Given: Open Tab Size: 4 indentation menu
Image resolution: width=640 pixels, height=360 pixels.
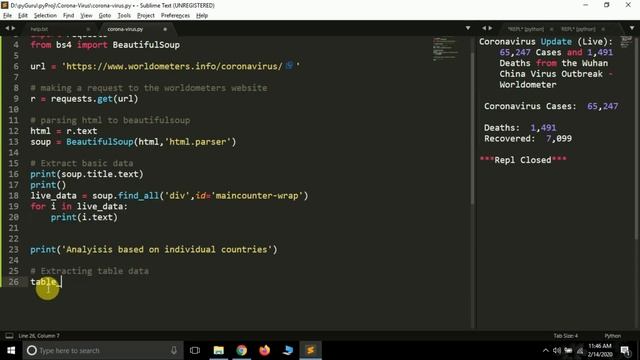Looking at the screenshot, I should pos(565,336).
